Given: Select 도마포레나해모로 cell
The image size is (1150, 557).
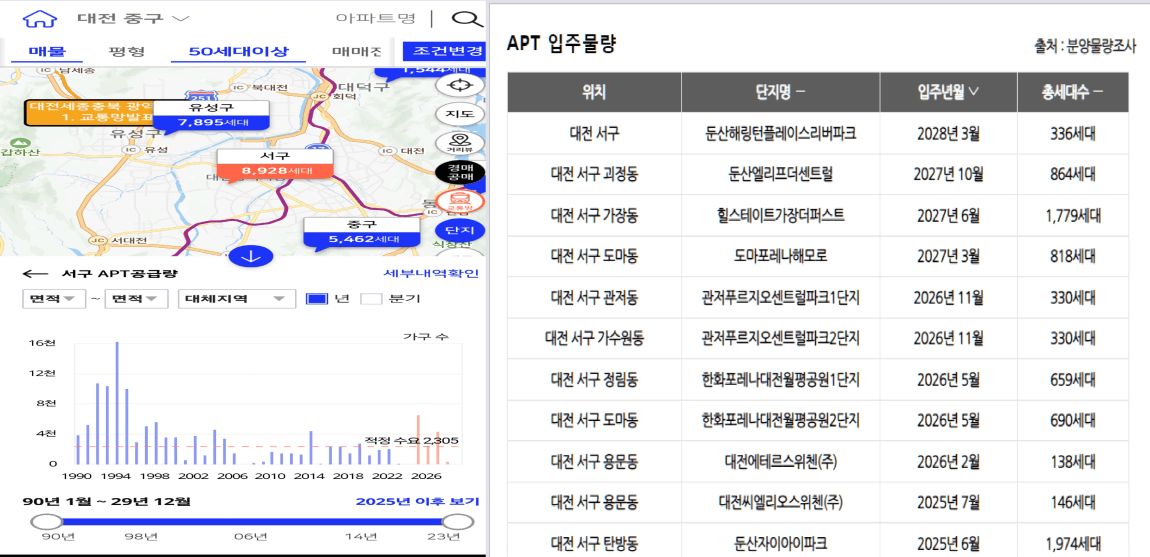Looking at the screenshot, I should 780,257.
